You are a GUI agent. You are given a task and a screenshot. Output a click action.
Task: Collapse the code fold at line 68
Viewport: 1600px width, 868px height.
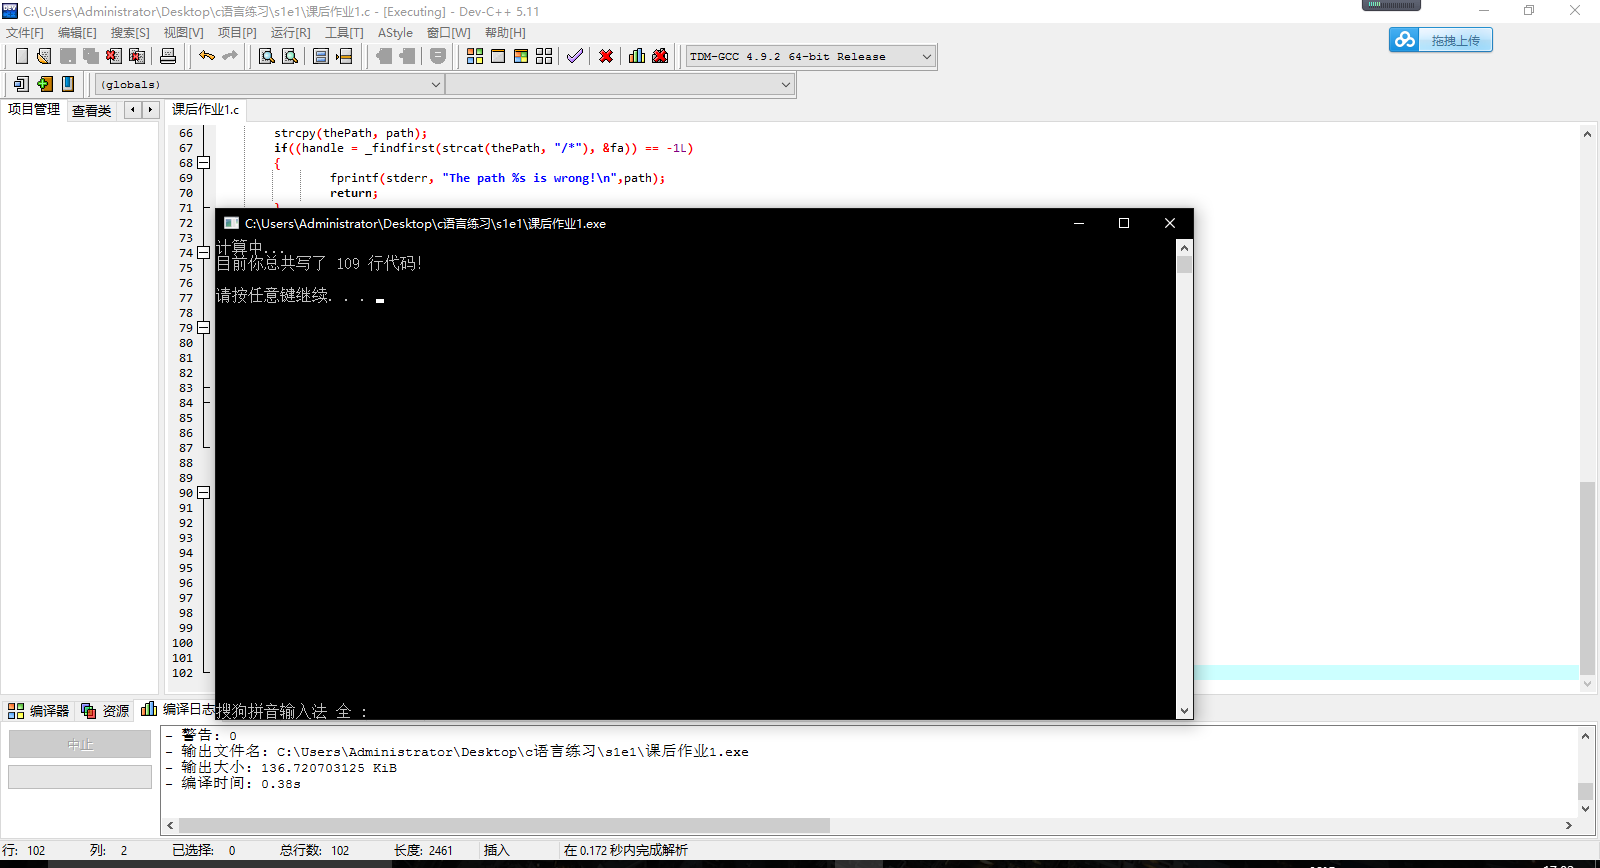point(204,163)
